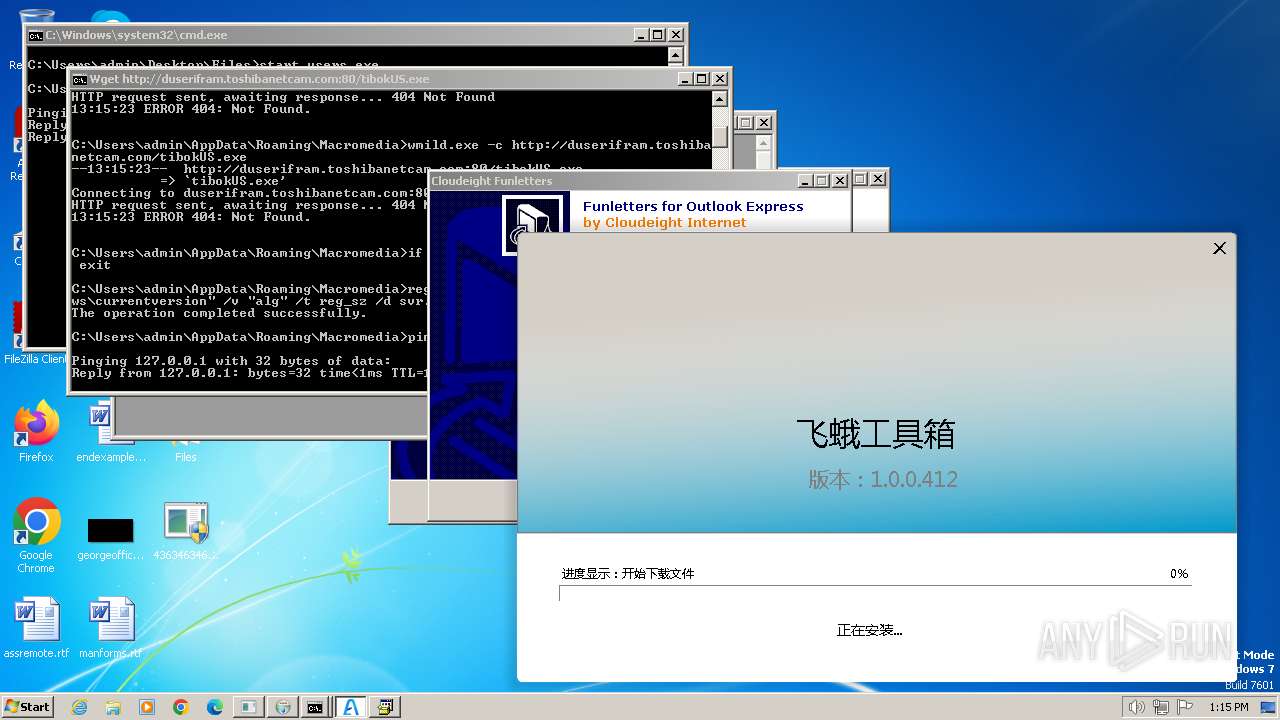Open the assremote.rtf document
This screenshot has height=720, width=1280.
click(37, 629)
